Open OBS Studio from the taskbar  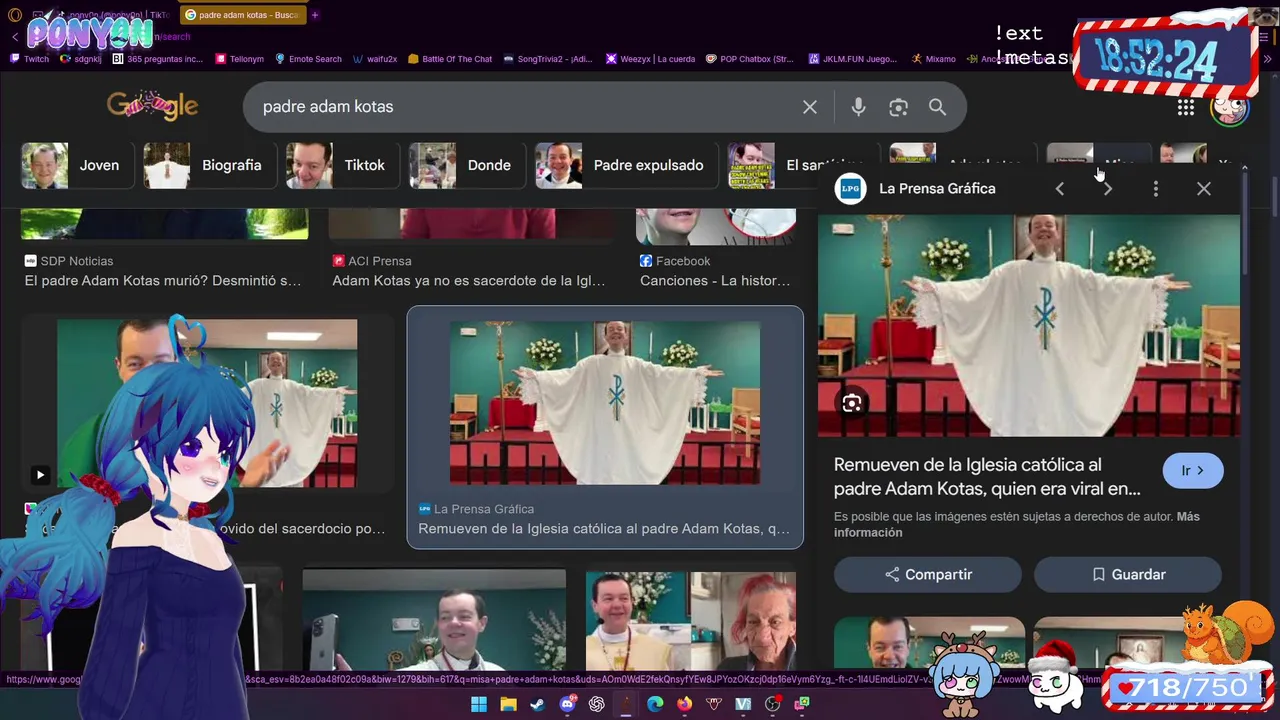(x=772, y=704)
